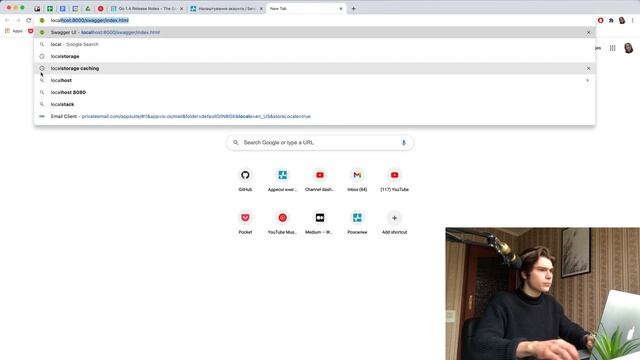
Task: Close the New Tab tab
Action: click(341, 8)
